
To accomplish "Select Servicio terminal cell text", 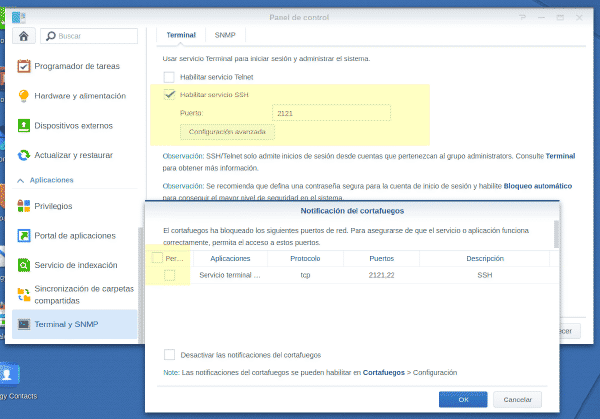I will pos(230,275).
